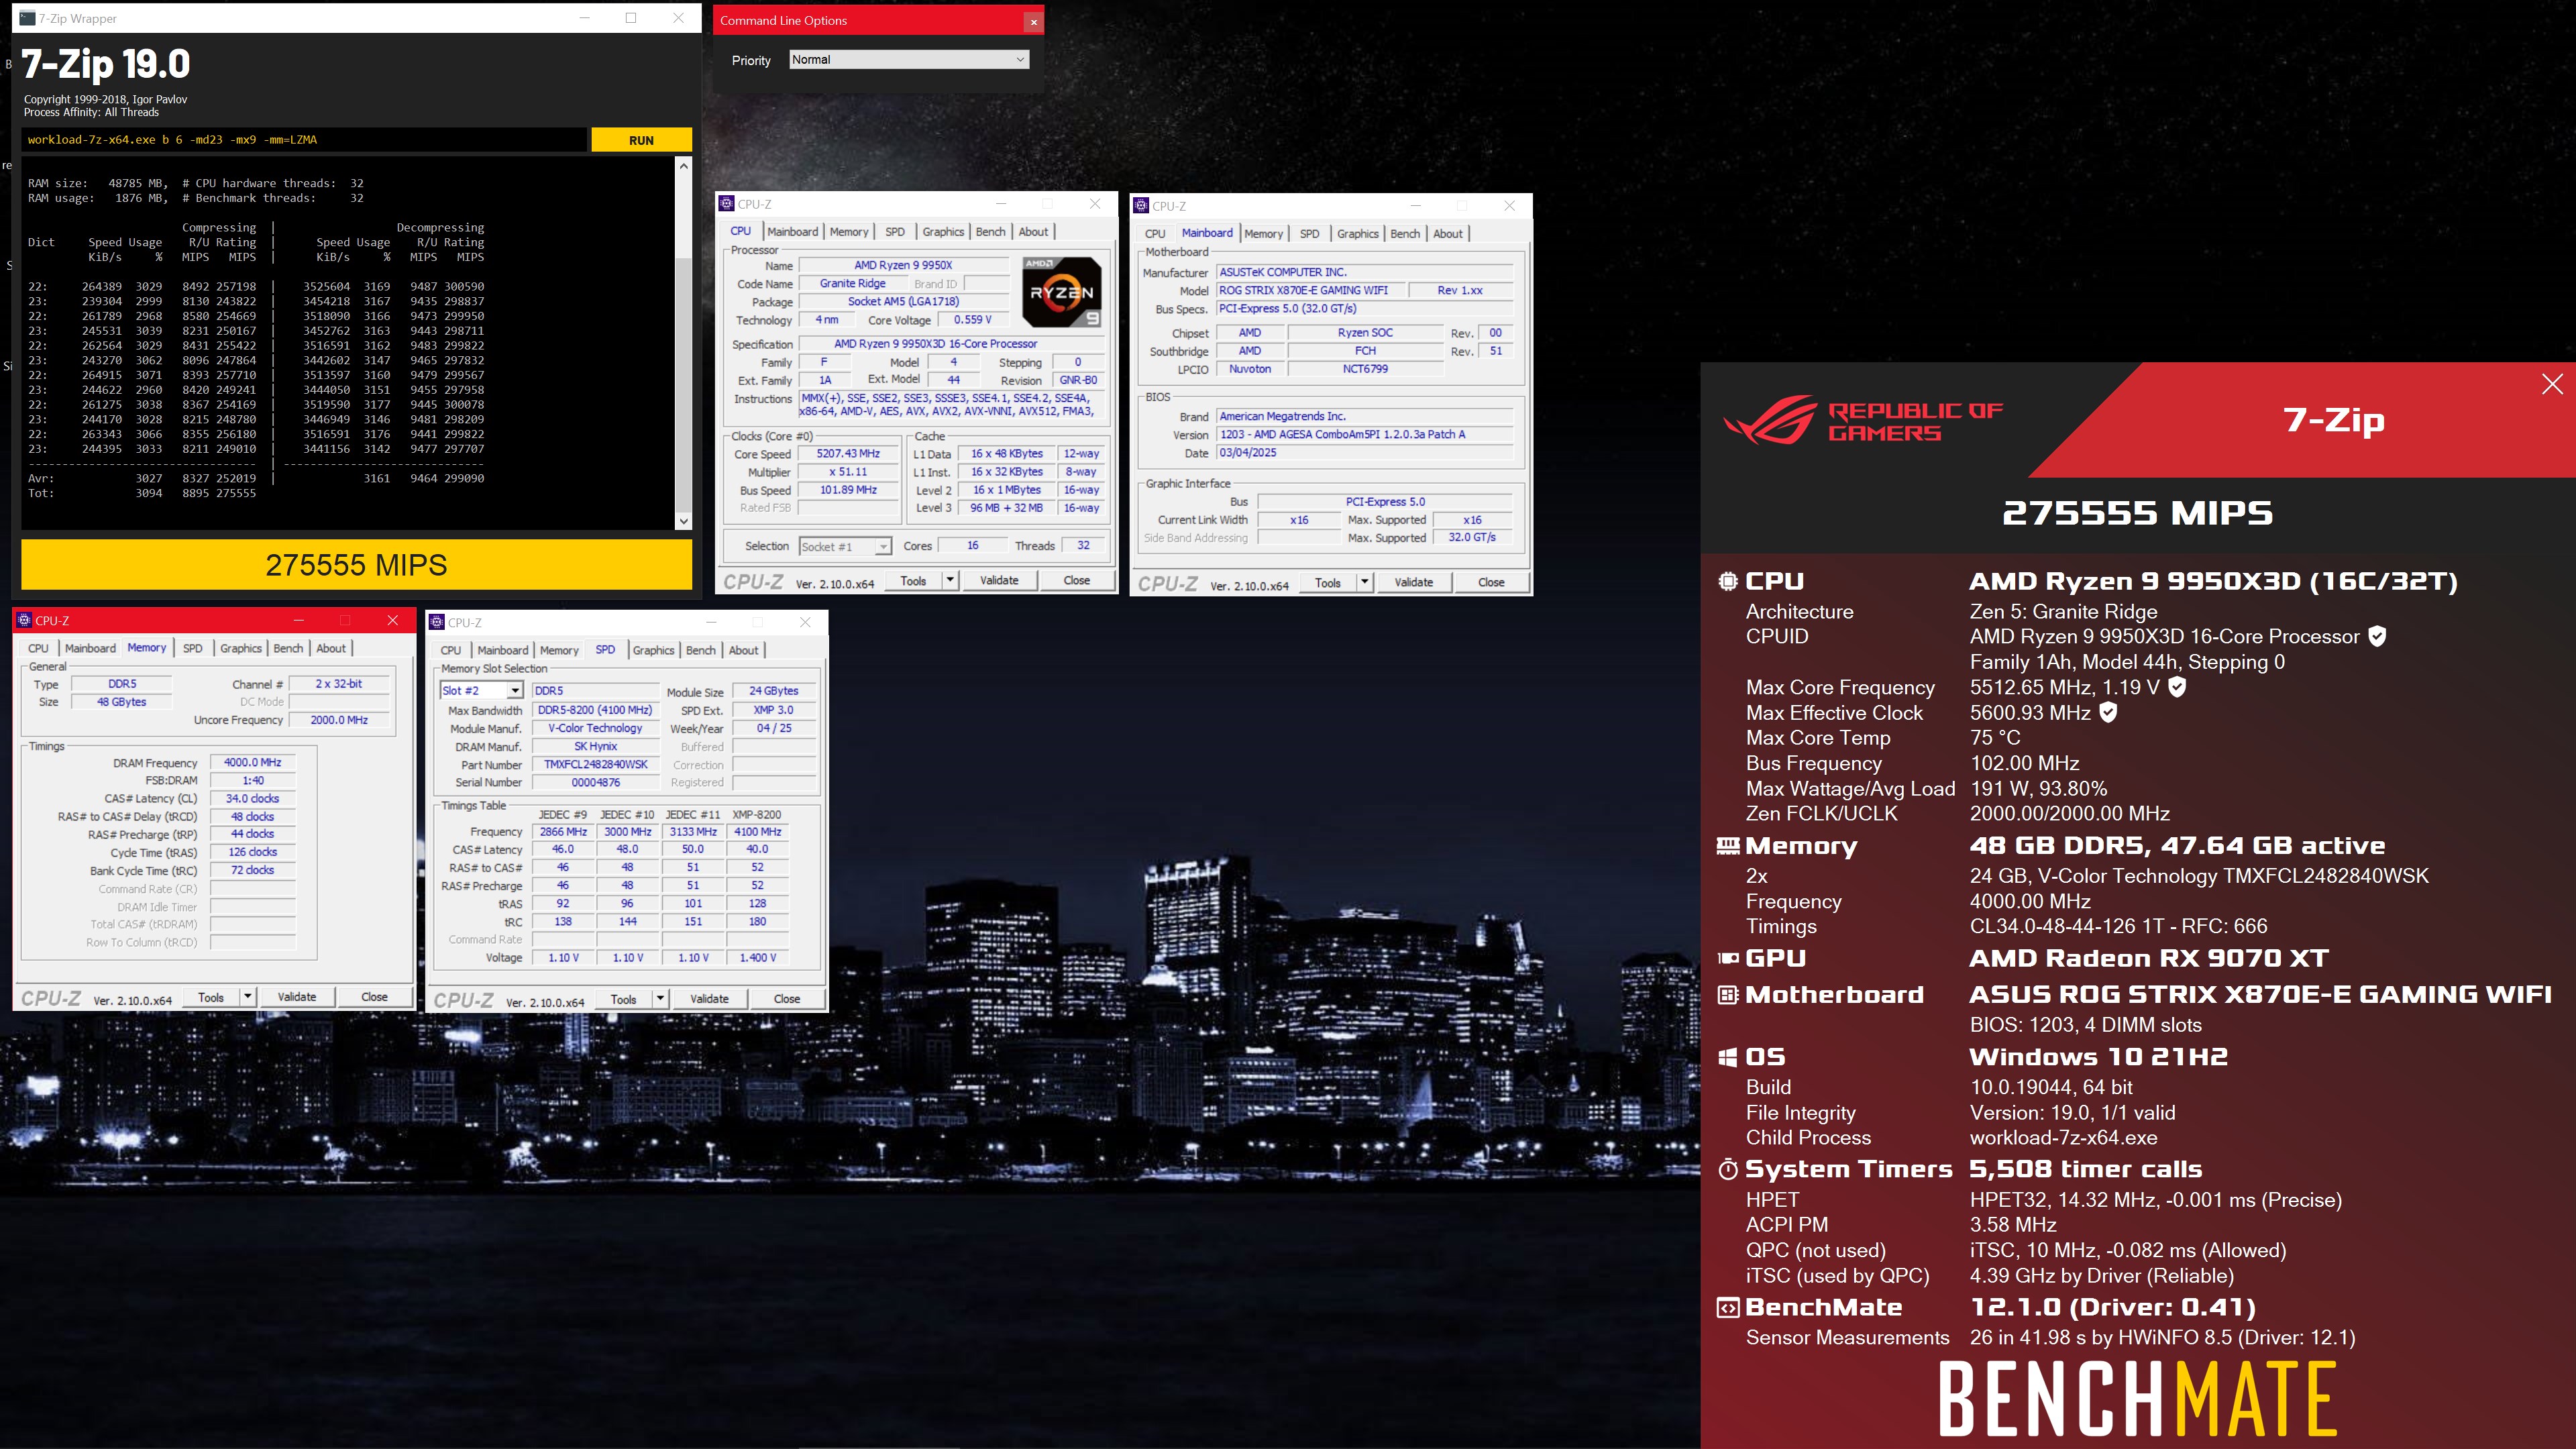Click the GPU icon in BenchMate panel
The width and height of the screenshot is (2576, 1449).
point(1727,959)
